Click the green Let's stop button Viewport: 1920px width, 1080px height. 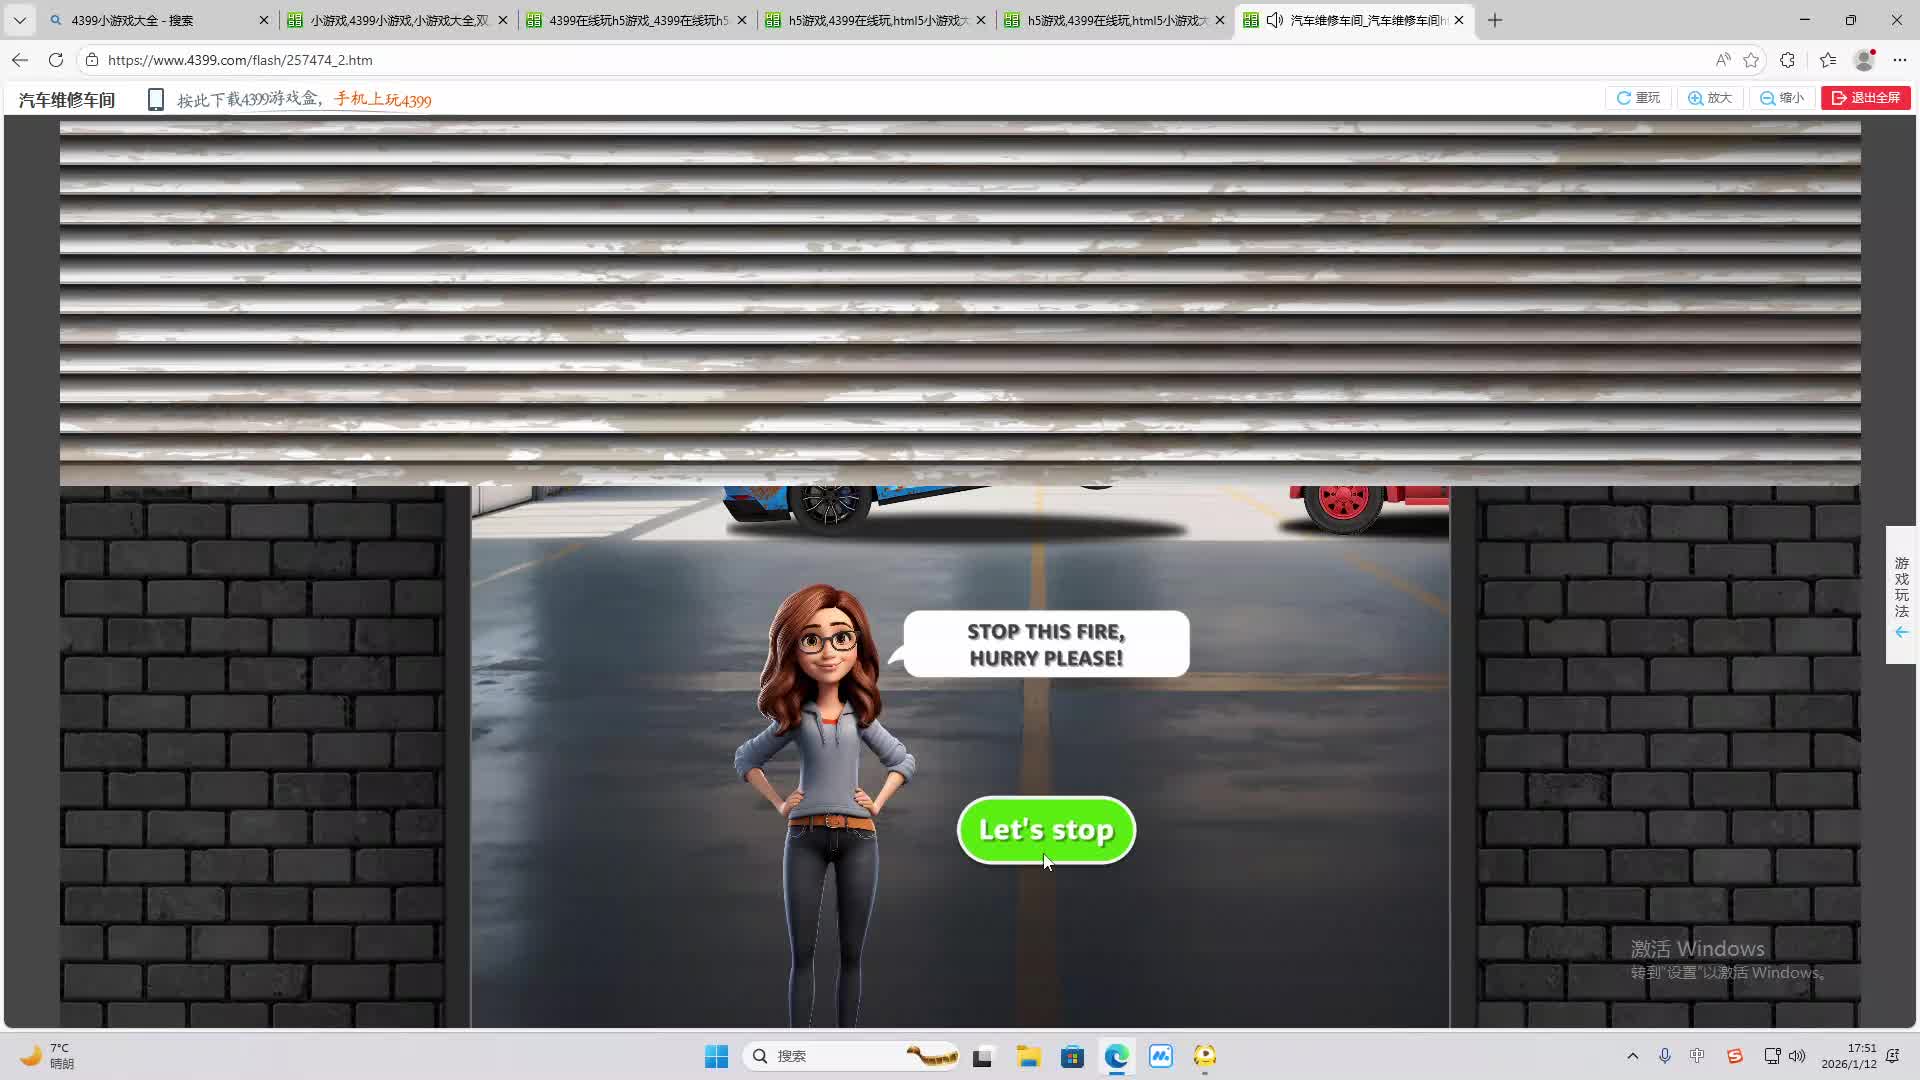click(1046, 830)
